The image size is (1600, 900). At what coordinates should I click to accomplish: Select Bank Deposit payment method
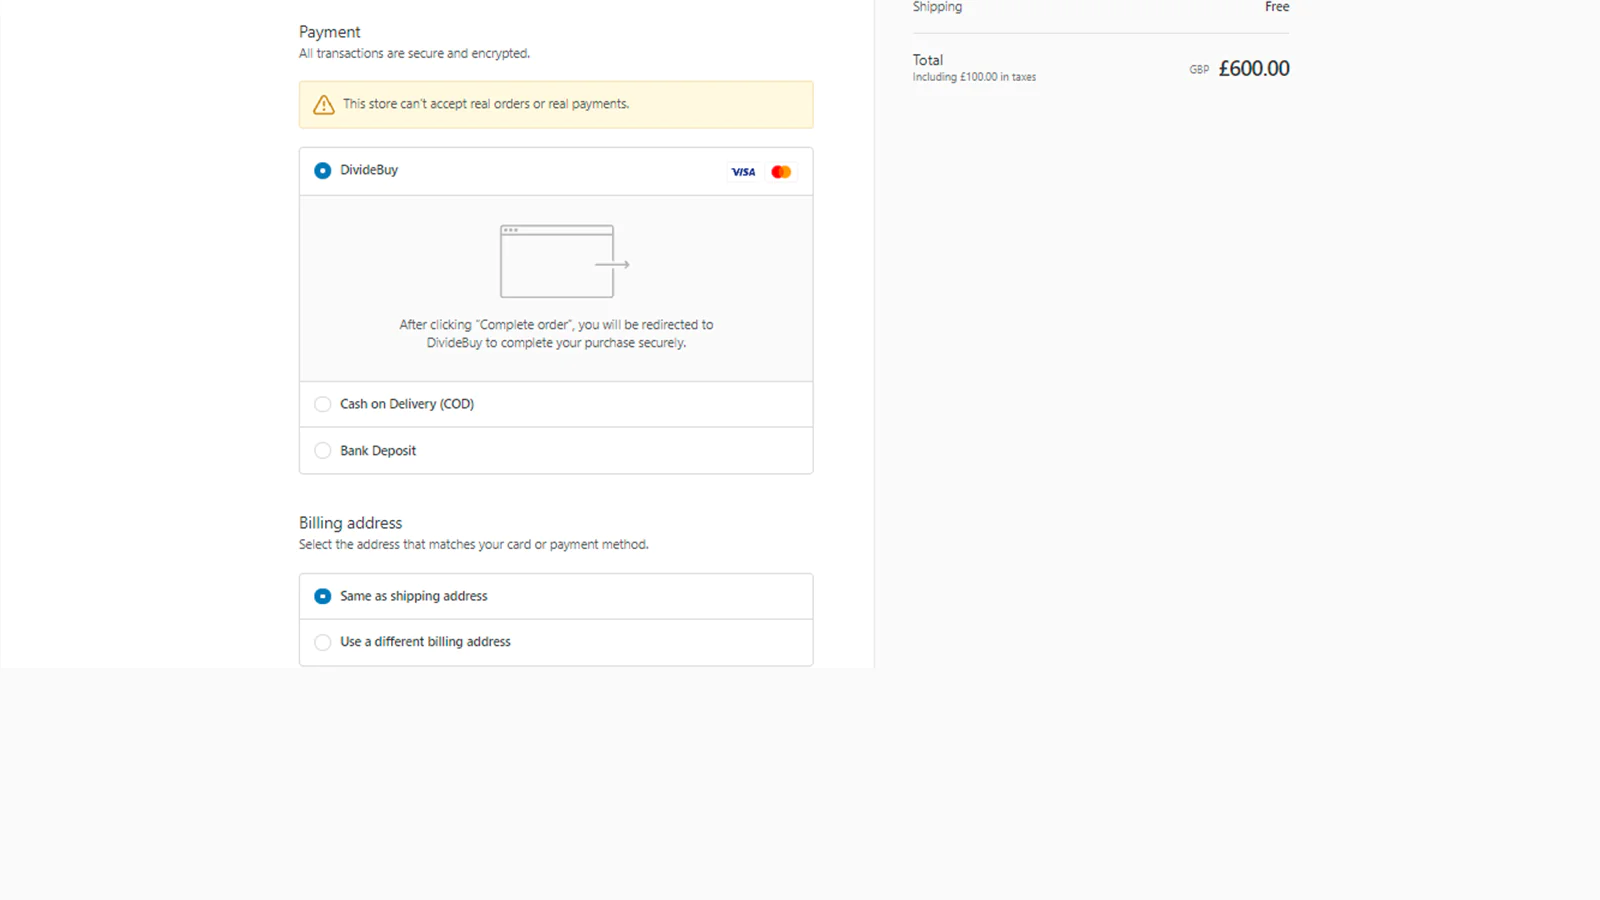pyautogui.click(x=322, y=451)
